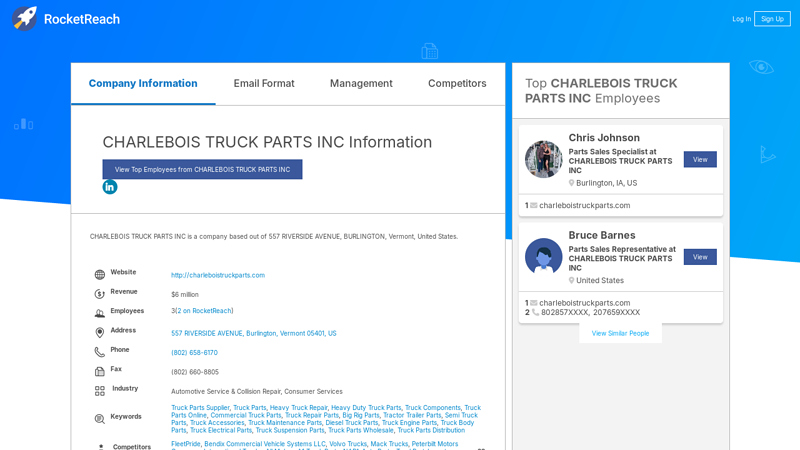The width and height of the screenshot is (800, 450).
Task: Click the Truck Accessories keyword
Action: click(217, 422)
